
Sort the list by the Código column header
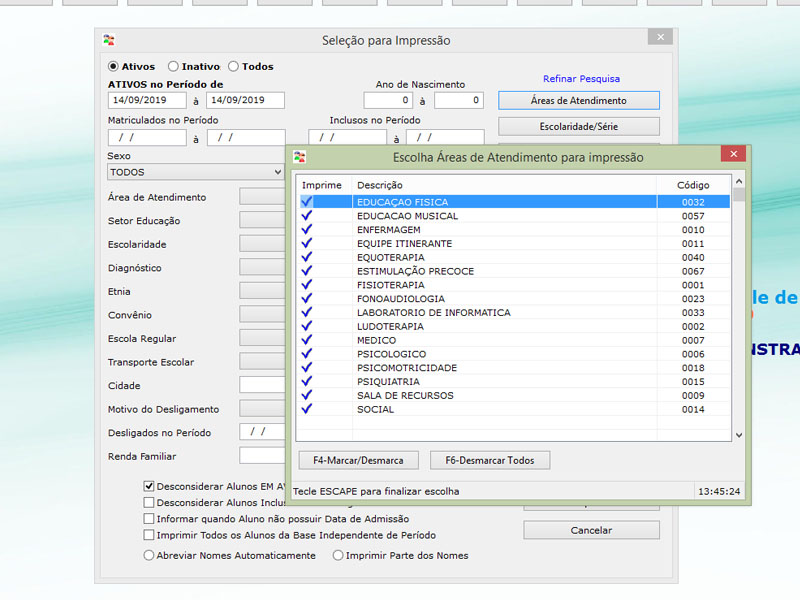[x=693, y=185]
